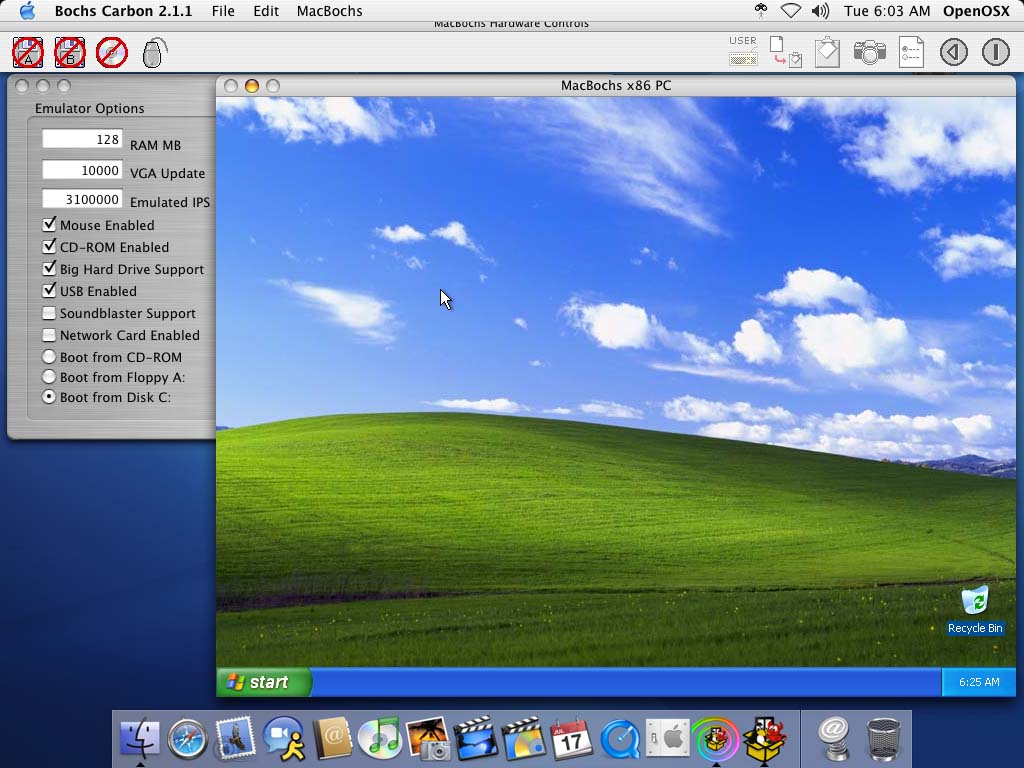Open iPhoto from the Dock
The width and height of the screenshot is (1024, 768).
[428, 739]
